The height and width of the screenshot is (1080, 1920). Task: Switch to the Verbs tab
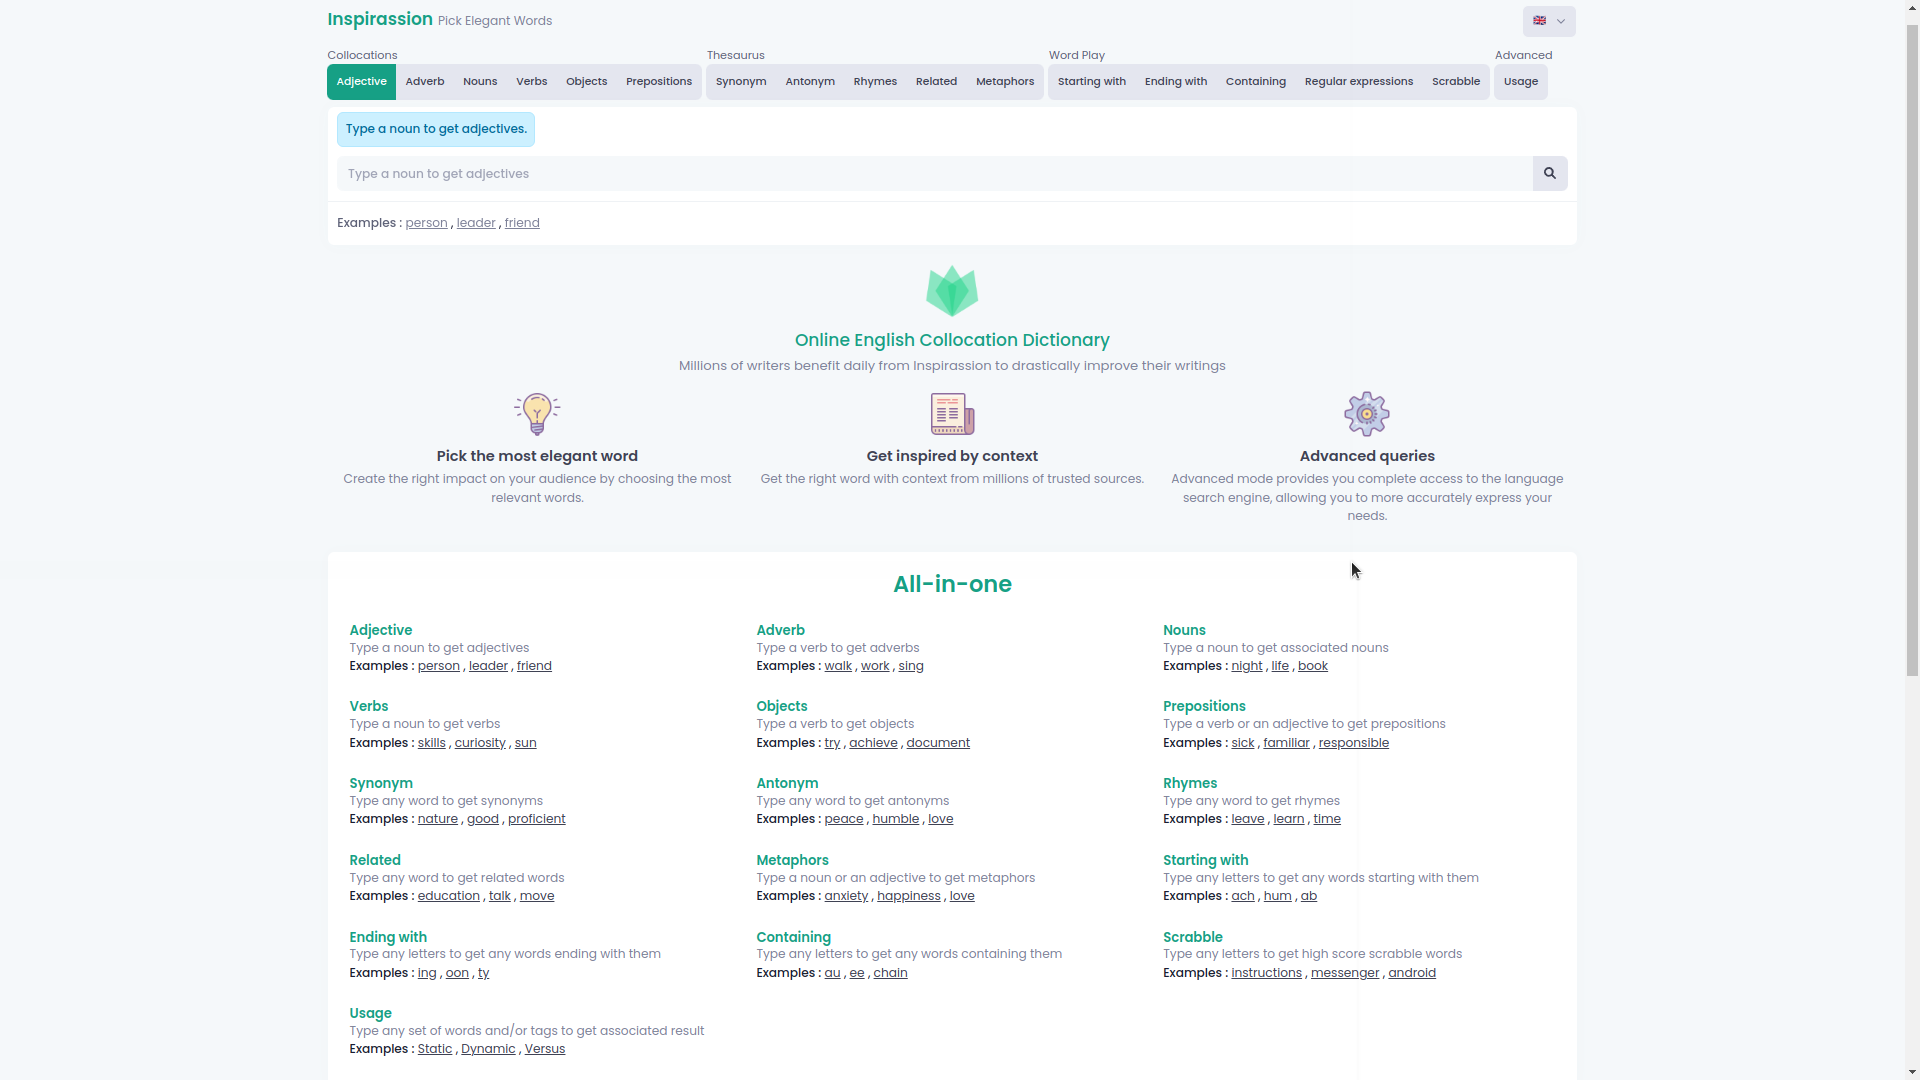click(x=531, y=82)
